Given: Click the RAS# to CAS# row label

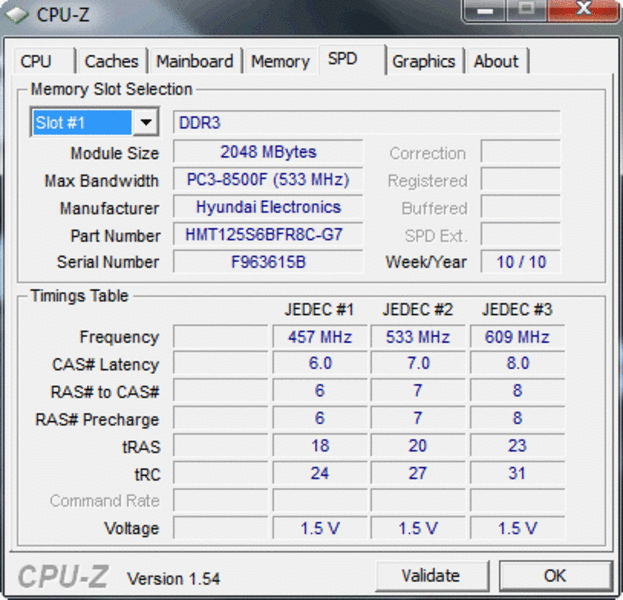Looking at the screenshot, I should tap(105, 392).
